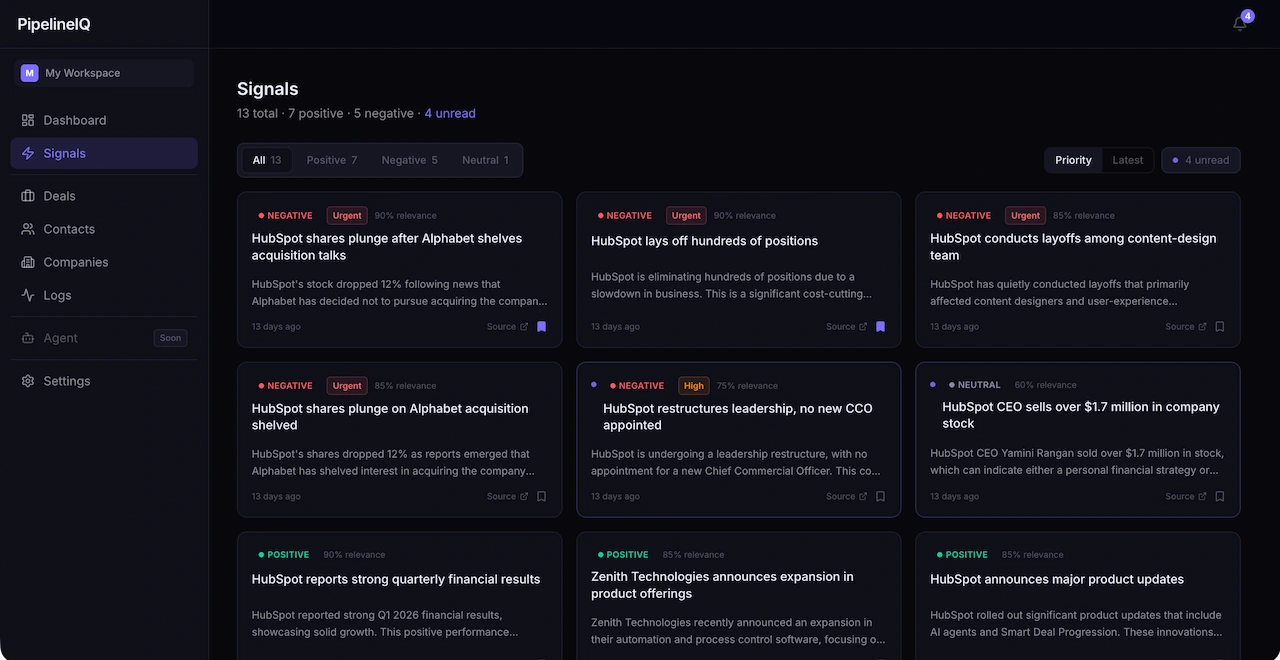Click the Urgent badge on lays off hundreds card
Viewport: 1280px width, 660px height.
point(686,216)
